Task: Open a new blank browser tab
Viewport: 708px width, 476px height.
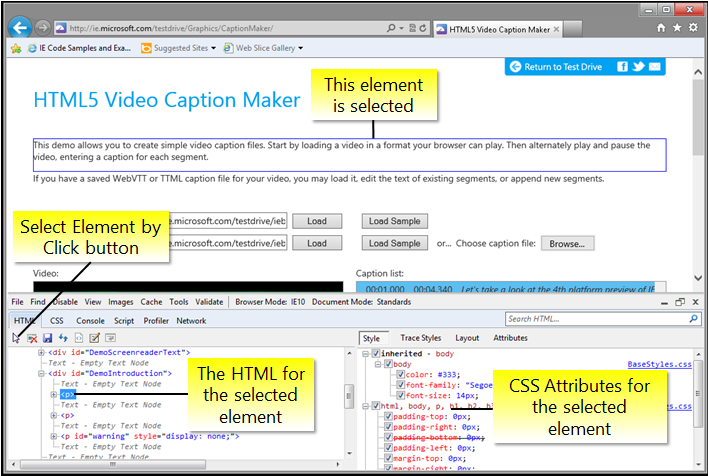Action: 573,29
